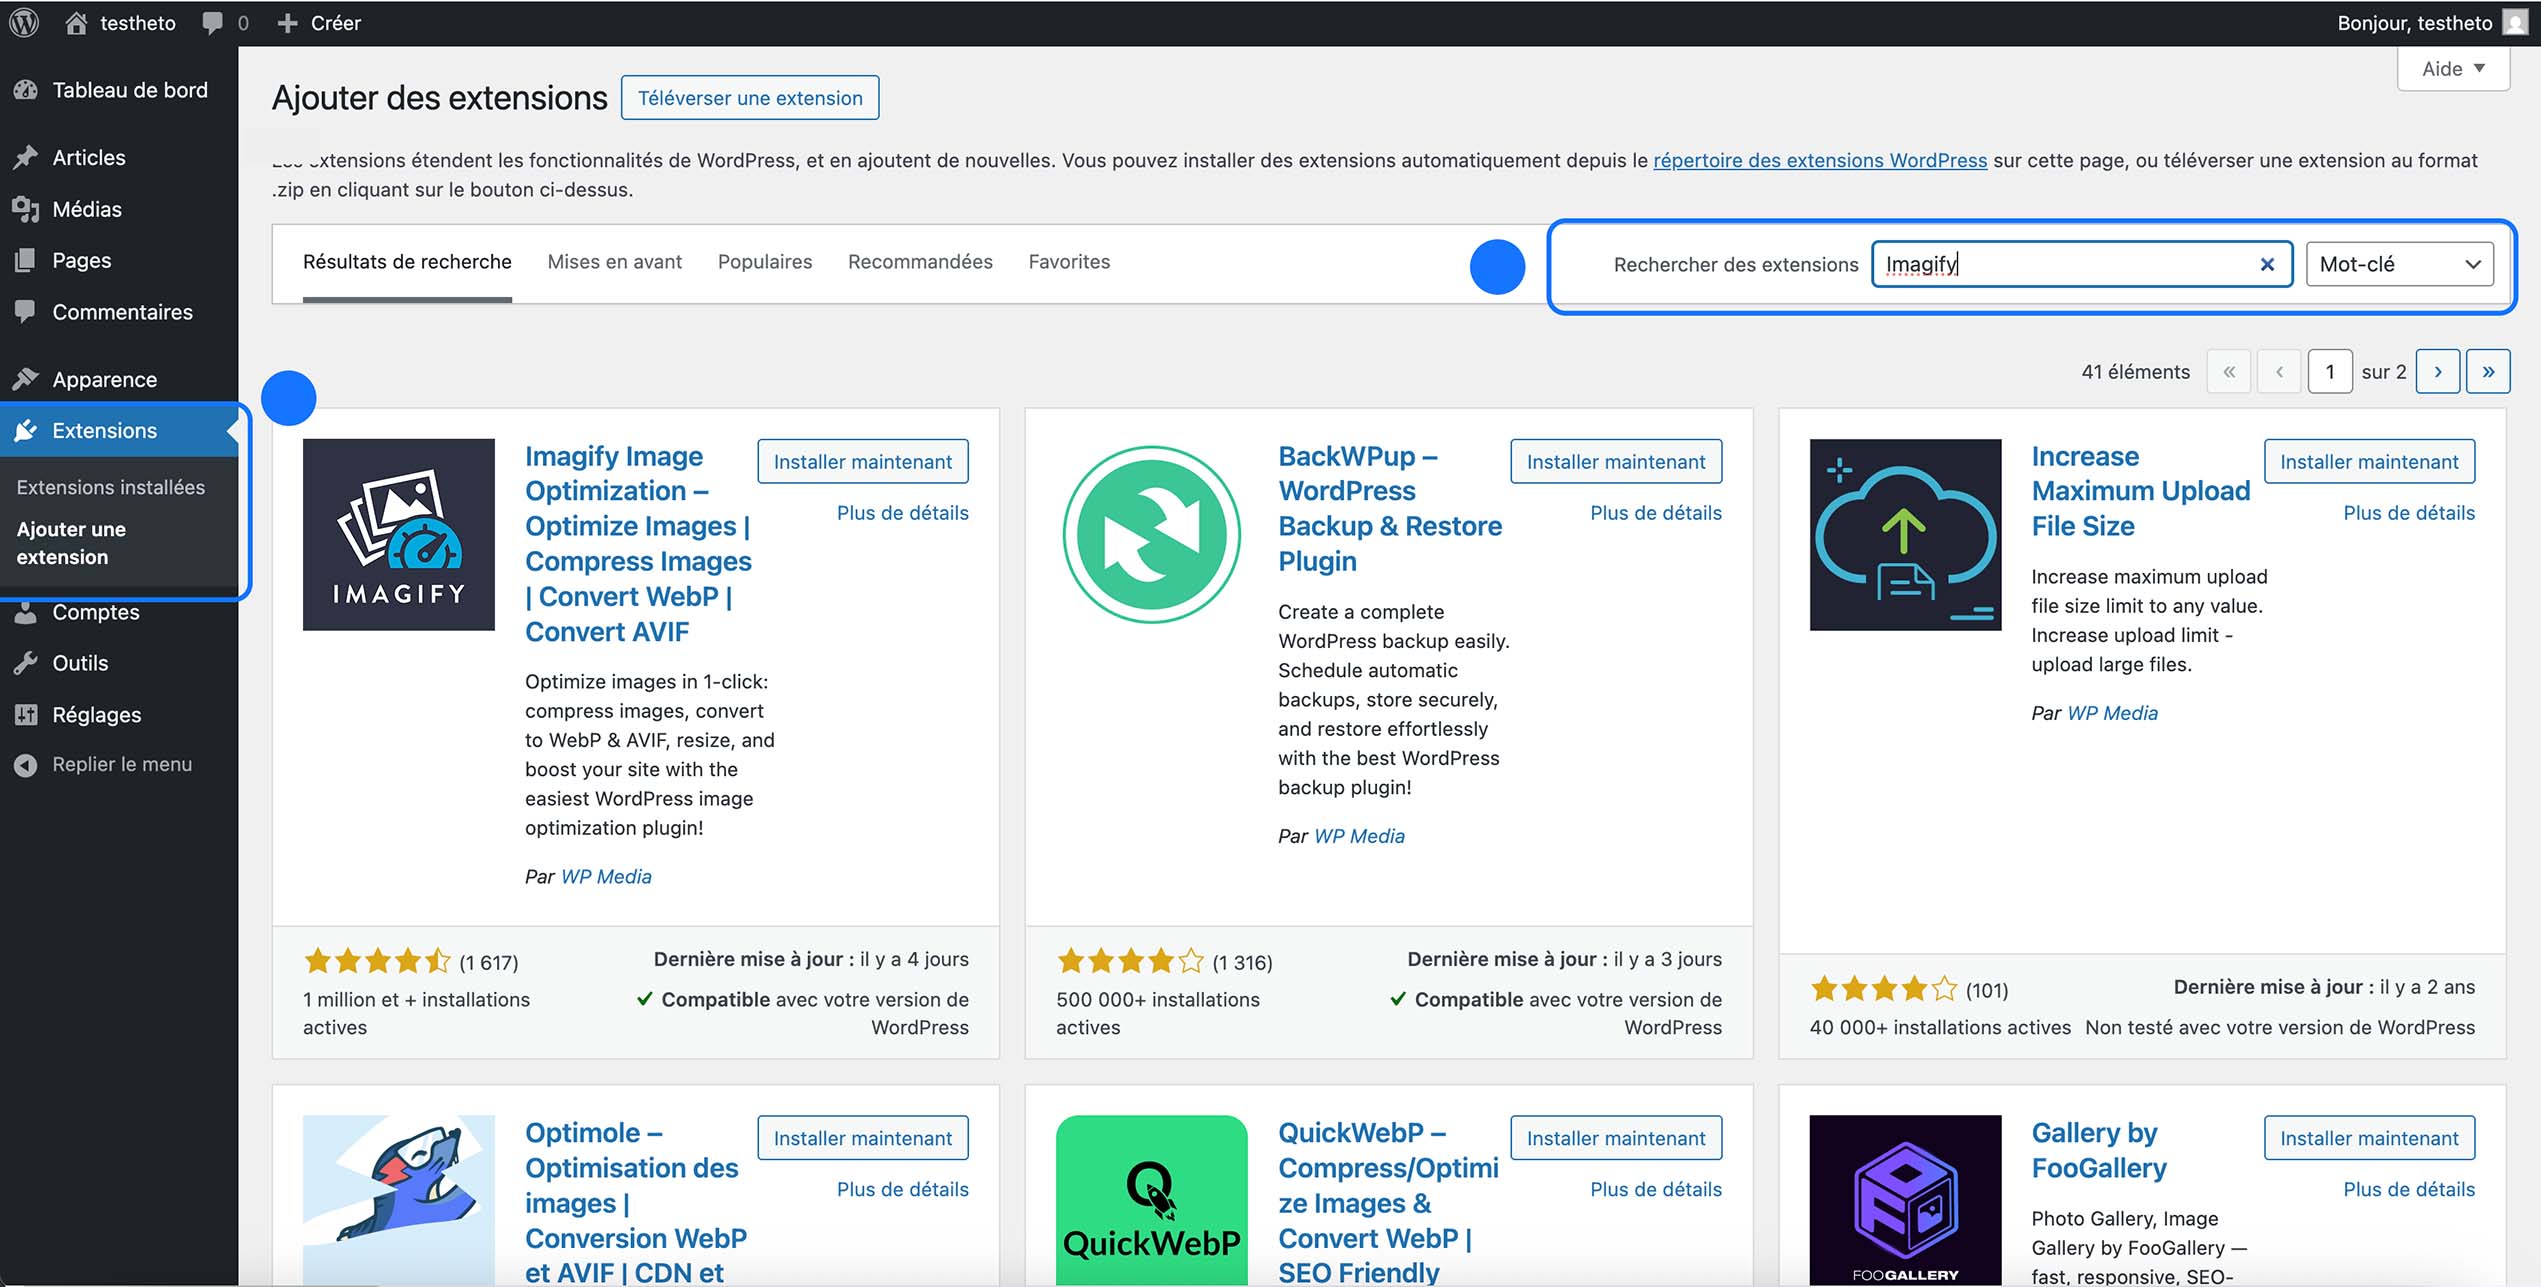2541x1287 pixels.
Task: Click the Imagify plugin thumbnail
Action: [397, 535]
